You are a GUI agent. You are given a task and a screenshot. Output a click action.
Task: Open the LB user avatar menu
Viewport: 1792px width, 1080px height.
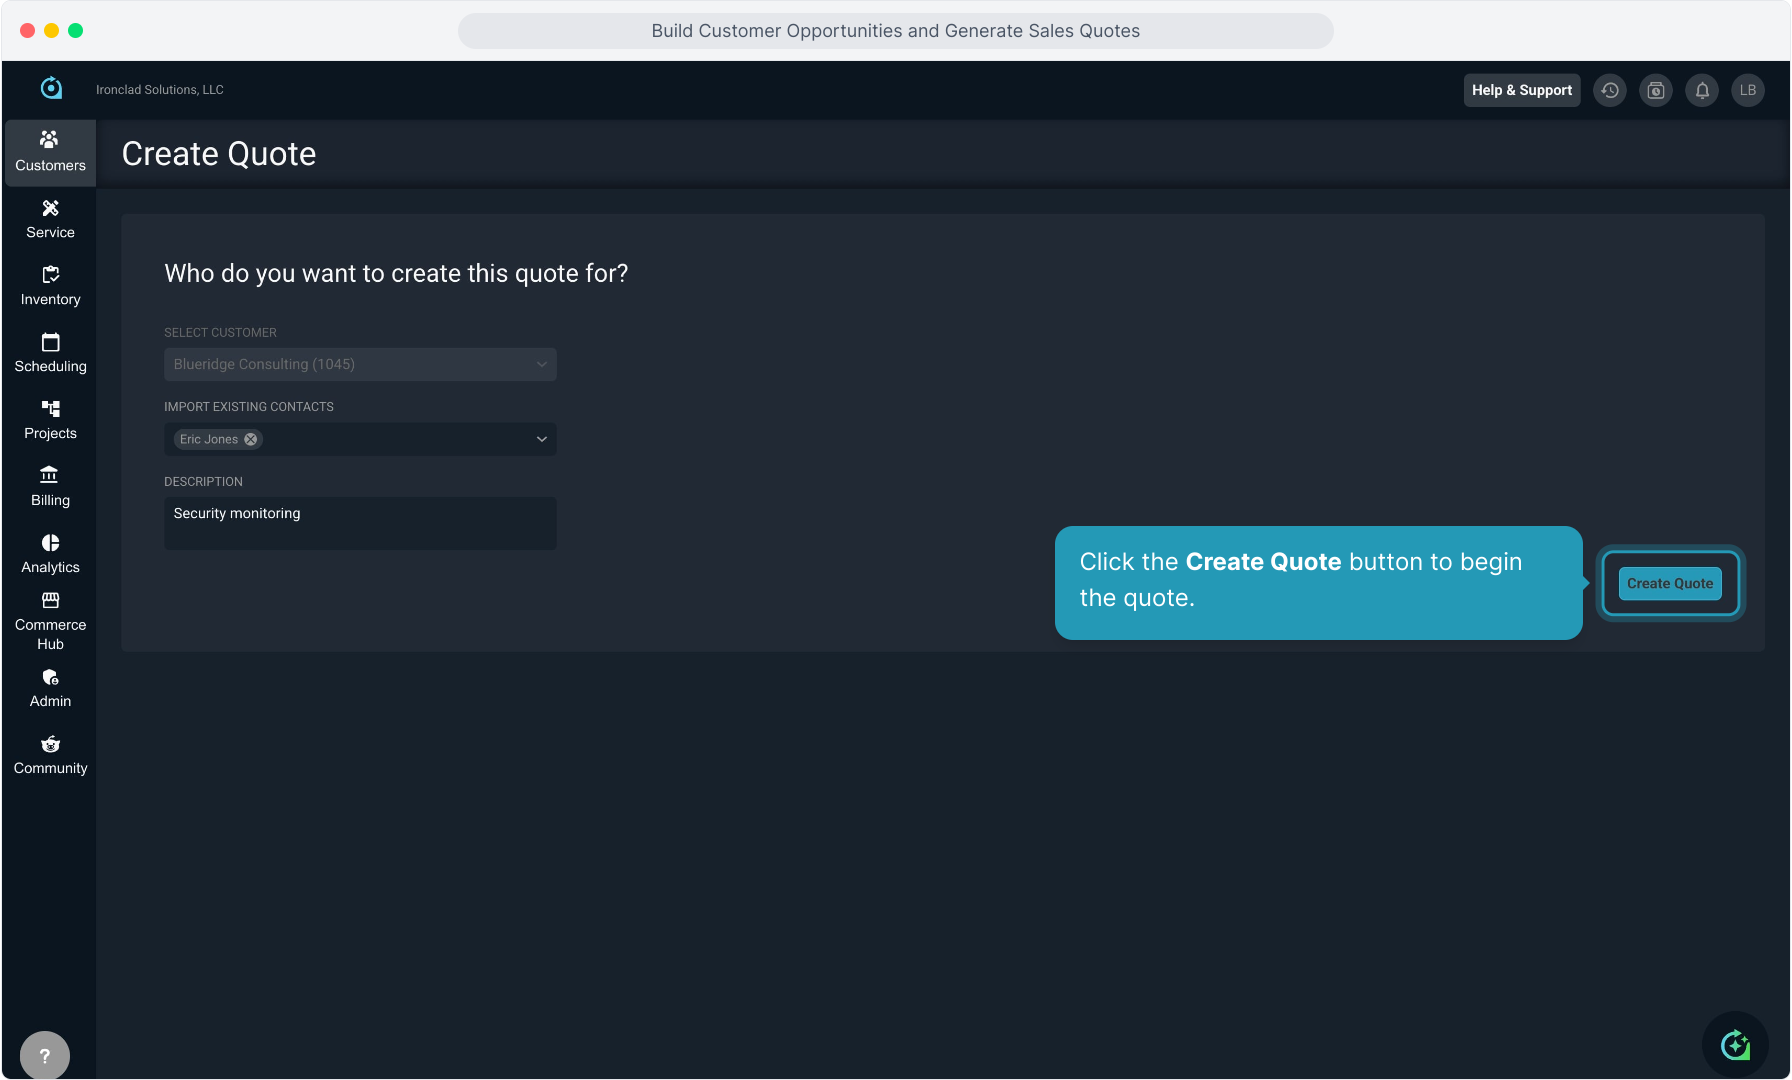[1747, 90]
